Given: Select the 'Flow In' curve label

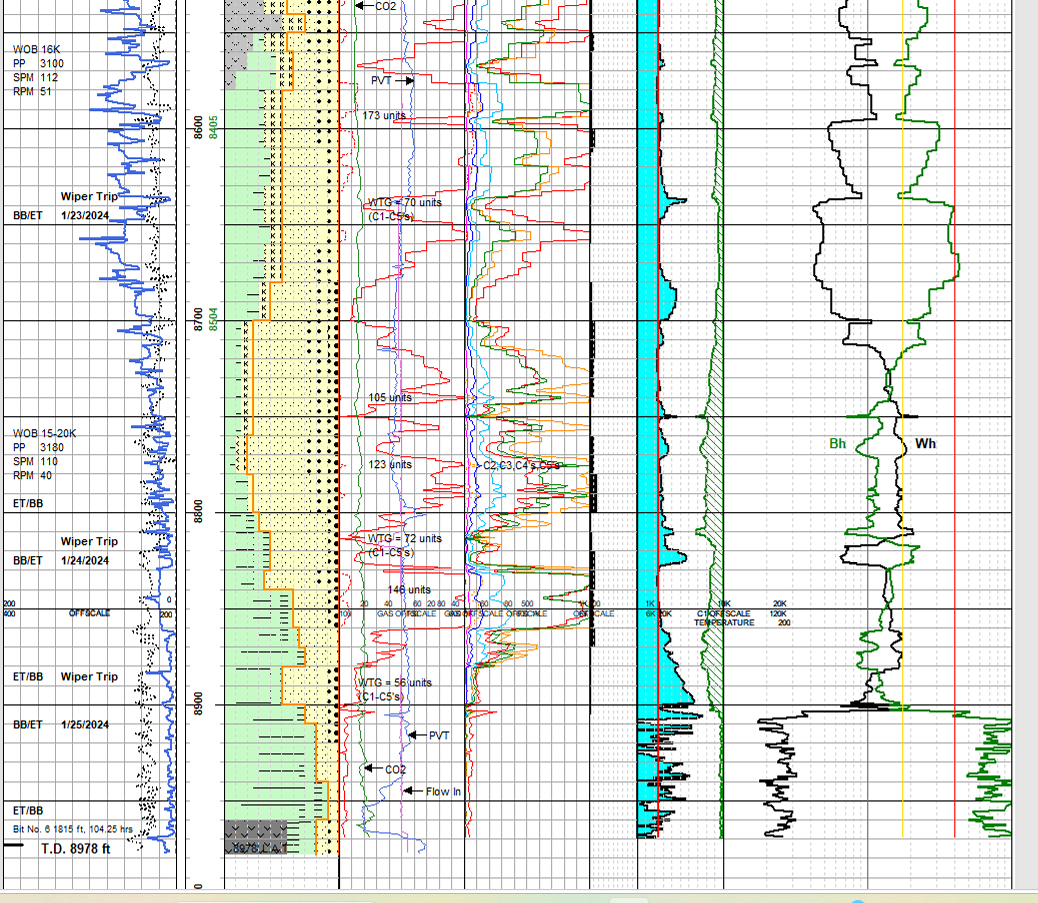Looking at the screenshot, I should [x=443, y=791].
